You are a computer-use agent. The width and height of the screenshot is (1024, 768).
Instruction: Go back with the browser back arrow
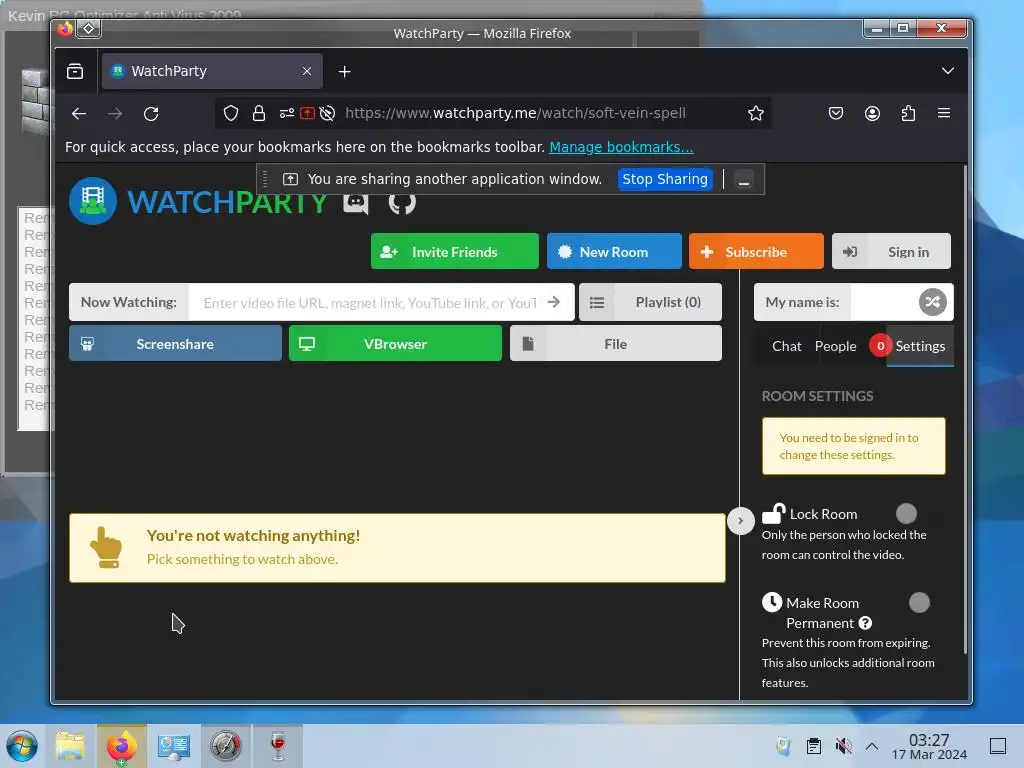pyautogui.click(x=79, y=114)
